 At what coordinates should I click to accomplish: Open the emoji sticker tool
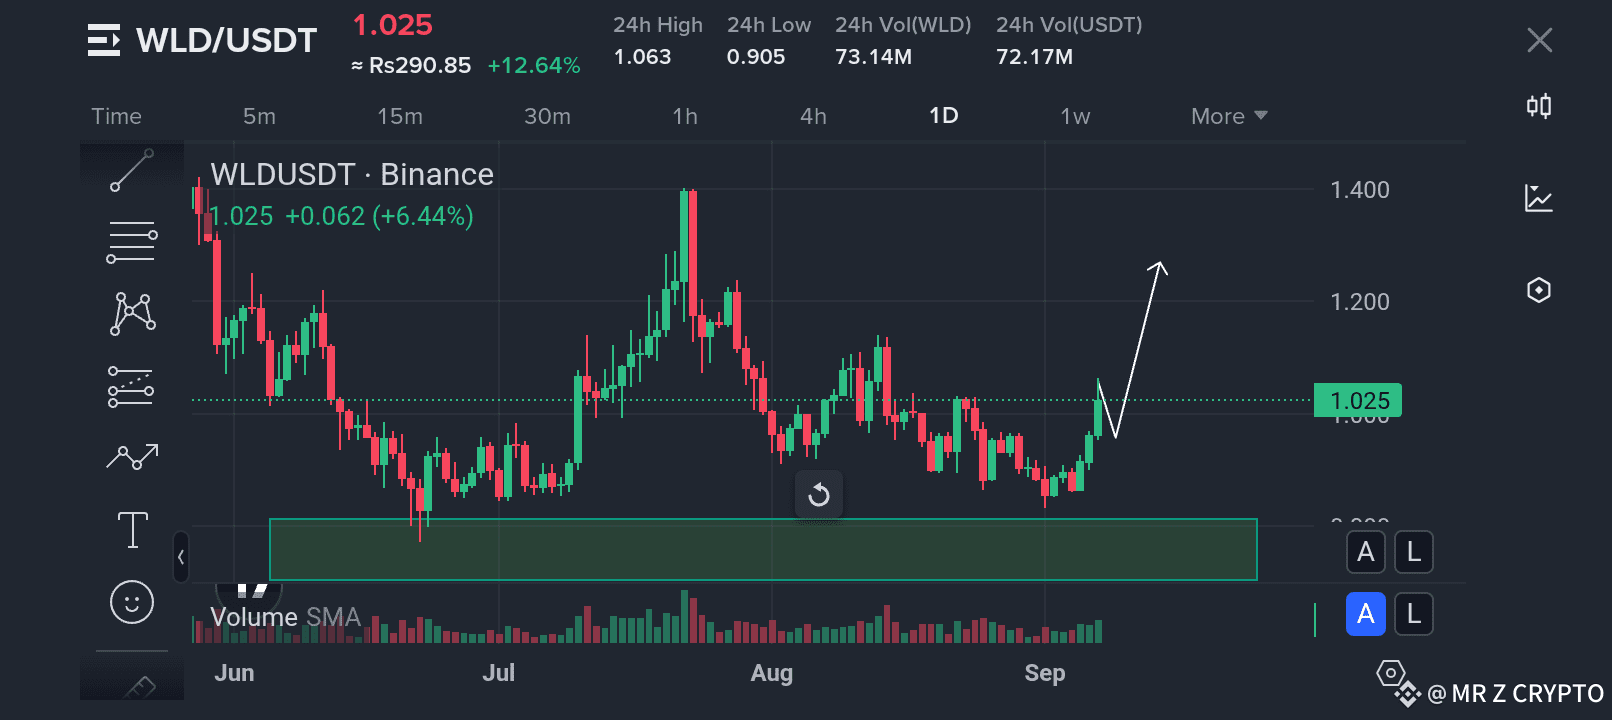click(x=132, y=602)
